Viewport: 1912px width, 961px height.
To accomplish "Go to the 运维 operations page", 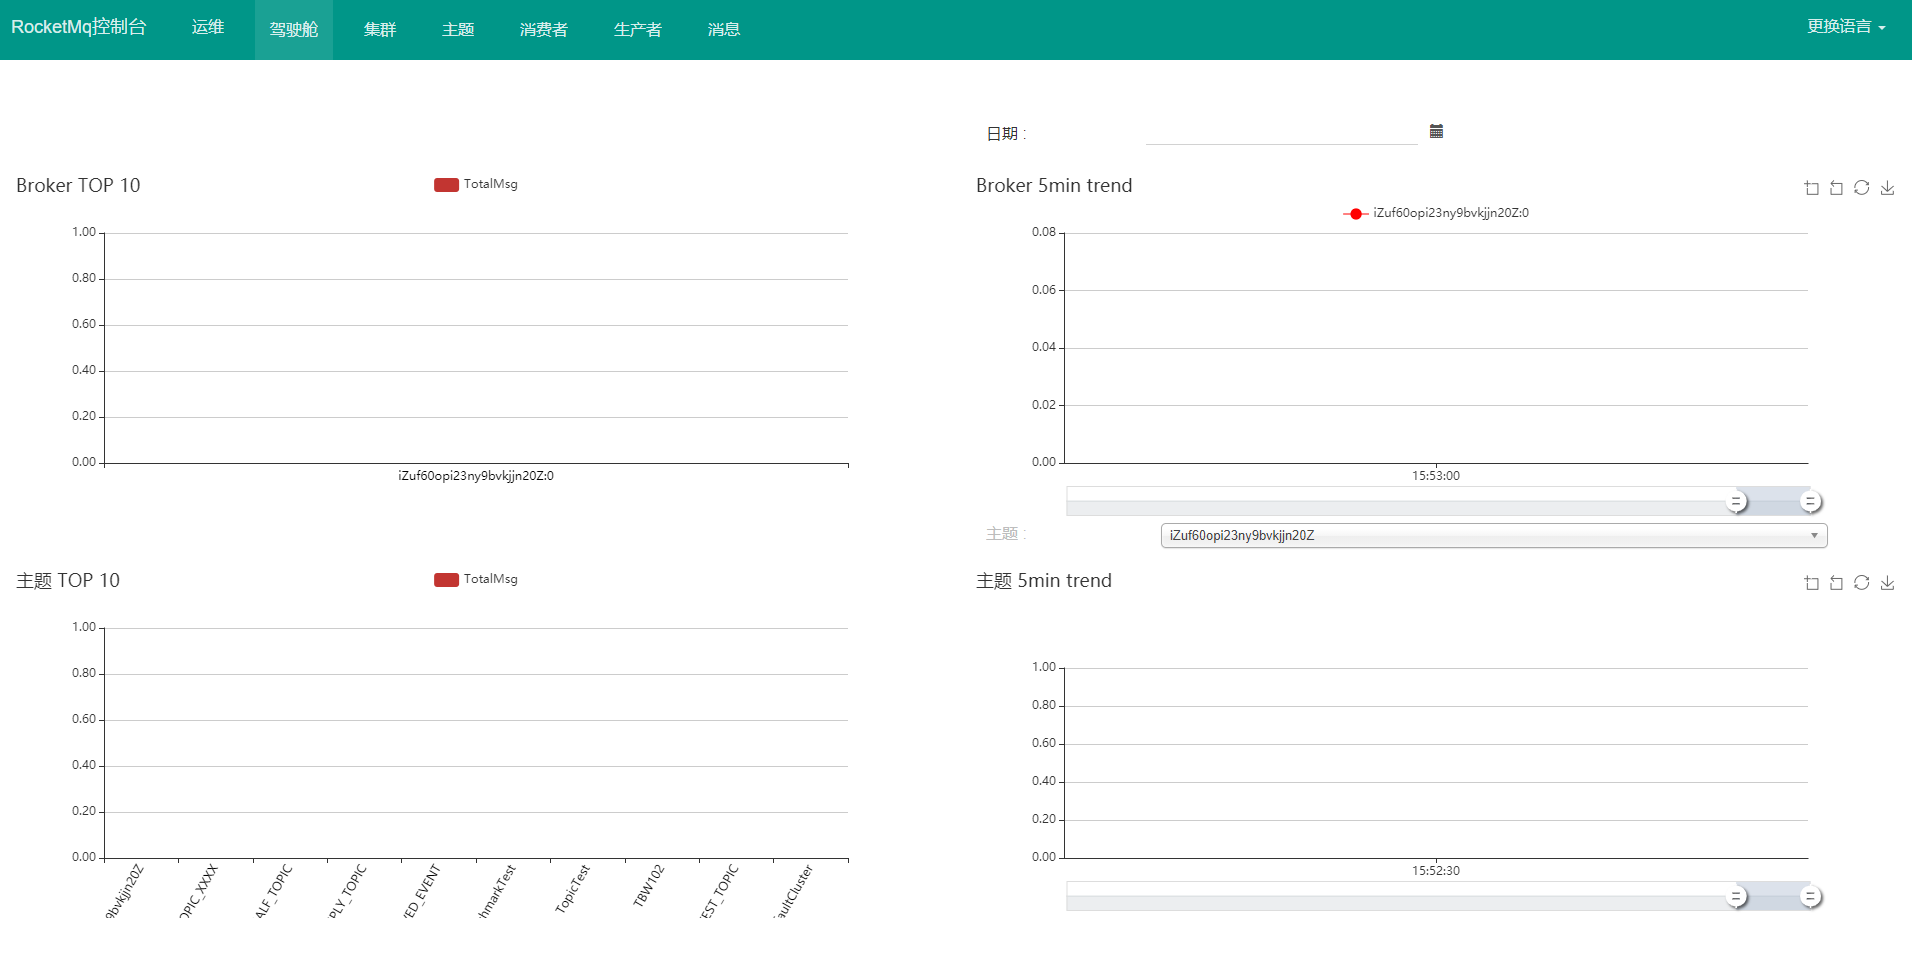I will [x=208, y=27].
